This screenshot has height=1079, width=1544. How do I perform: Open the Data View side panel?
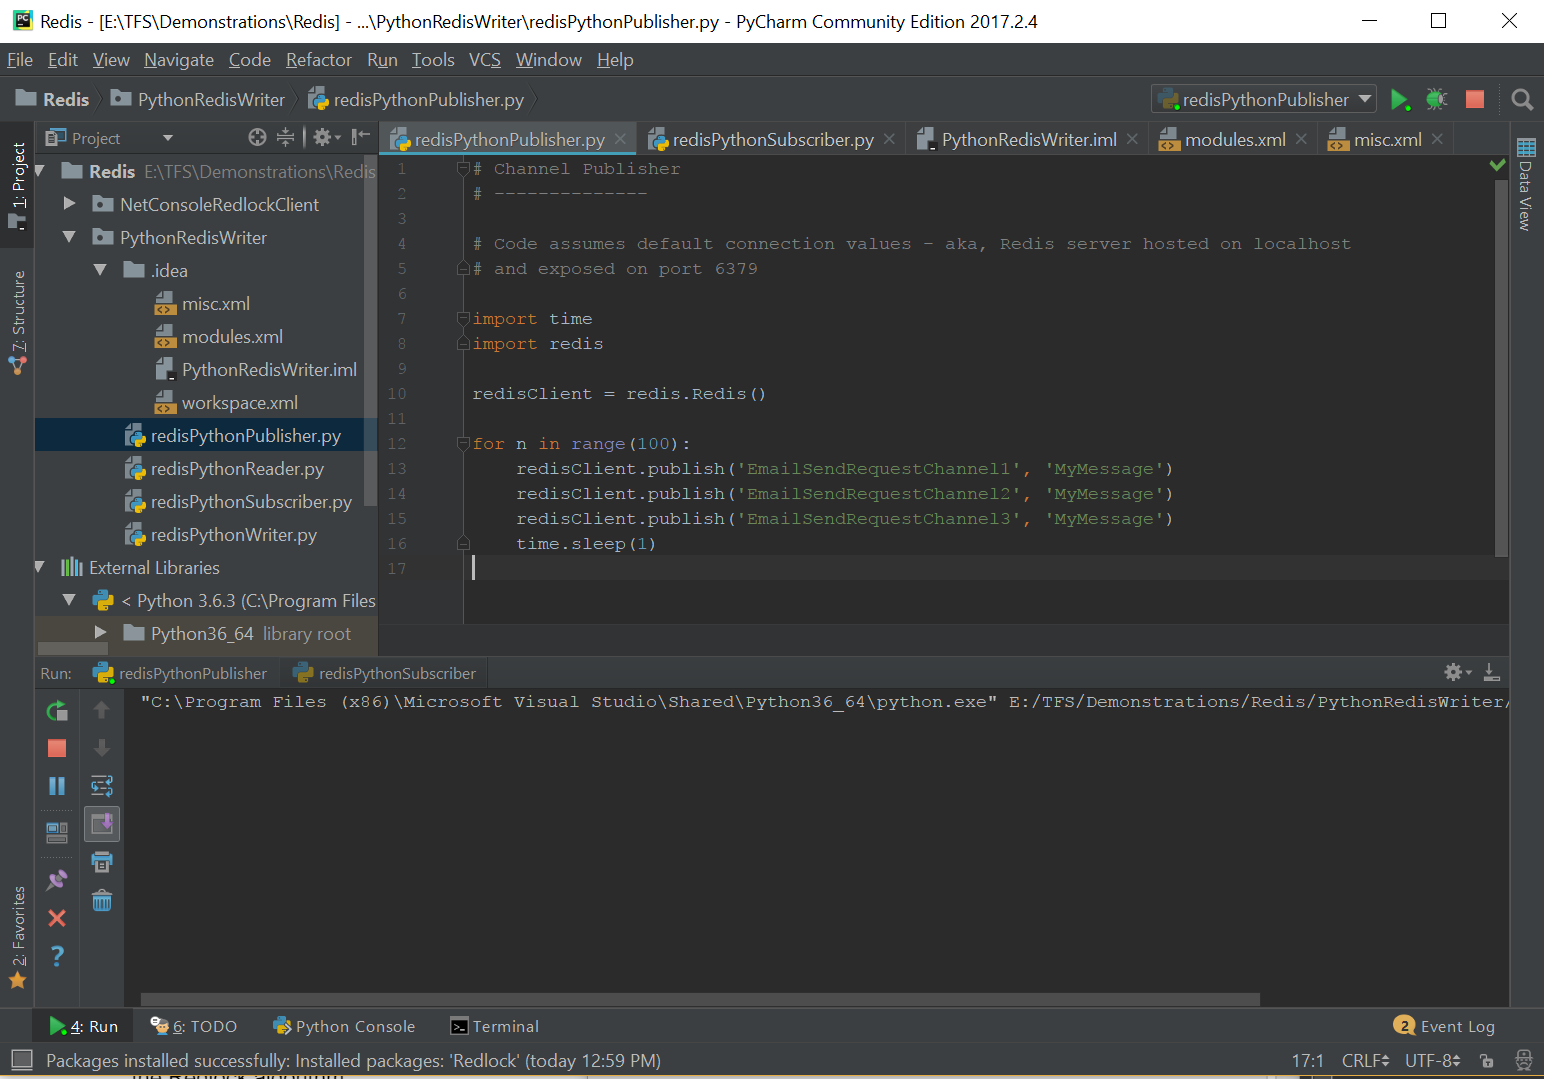[1526, 185]
